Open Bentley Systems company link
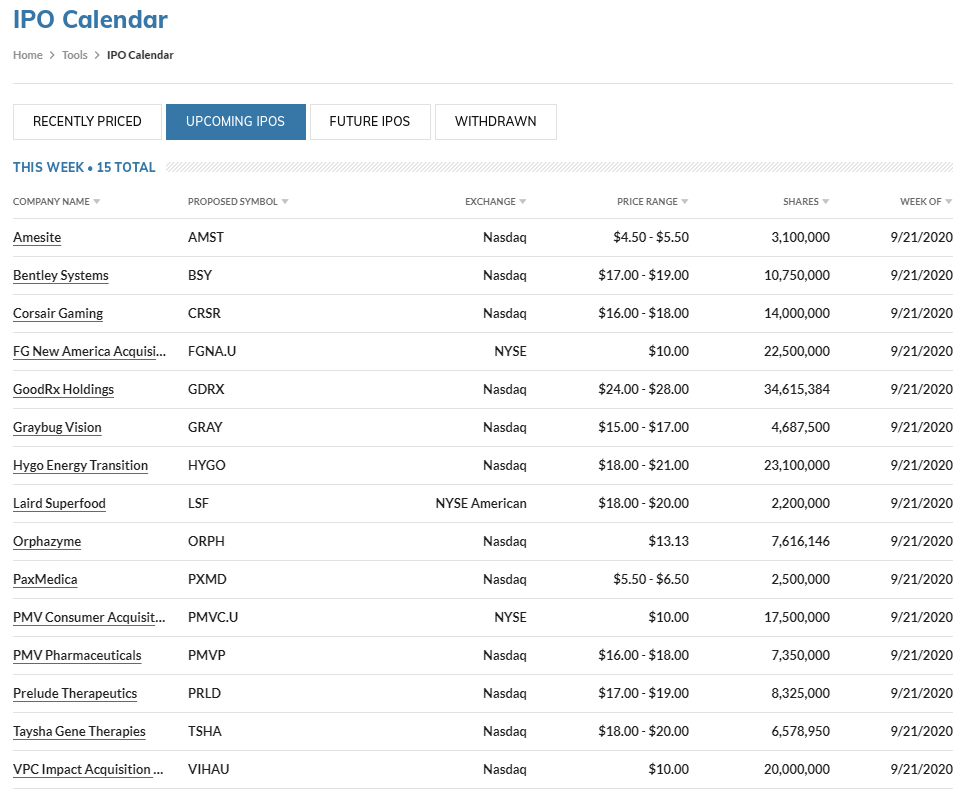This screenshot has width=963, height=794. coord(61,276)
